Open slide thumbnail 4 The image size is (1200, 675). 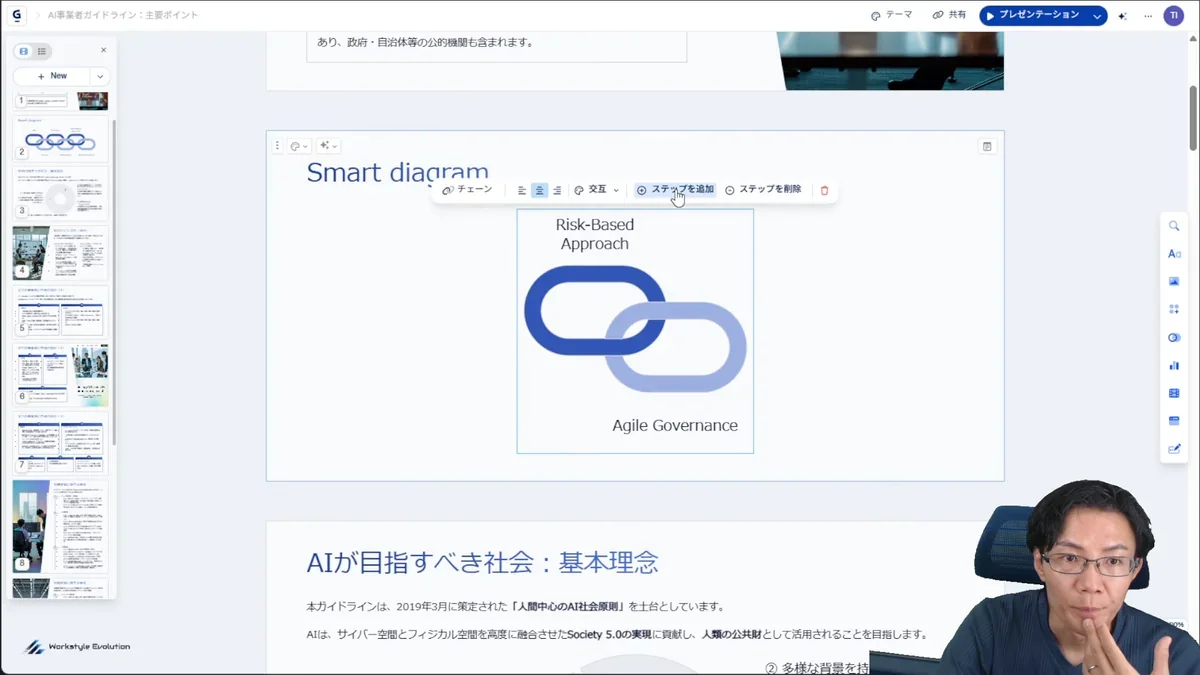pos(61,253)
